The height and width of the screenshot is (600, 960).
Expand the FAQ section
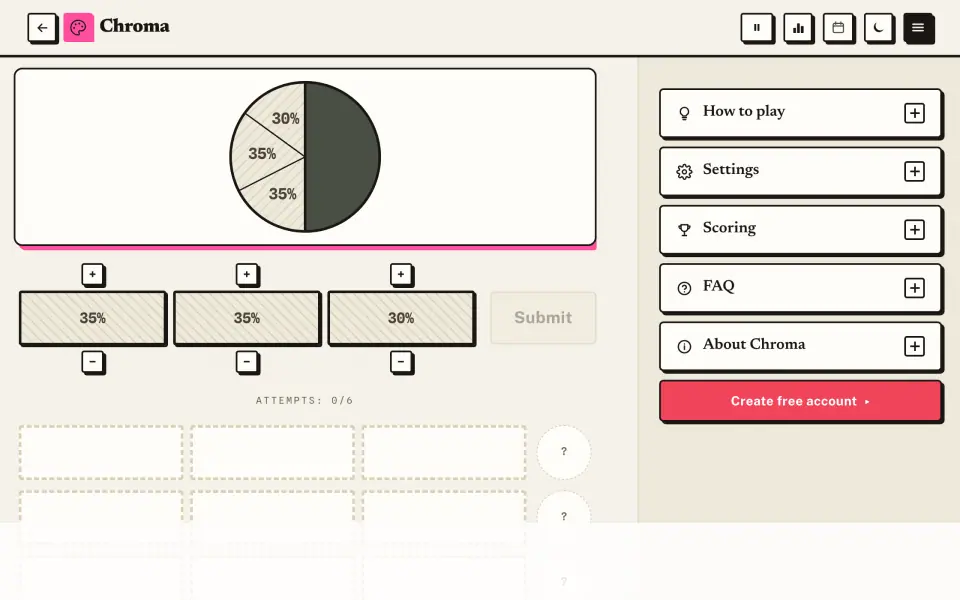914,288
